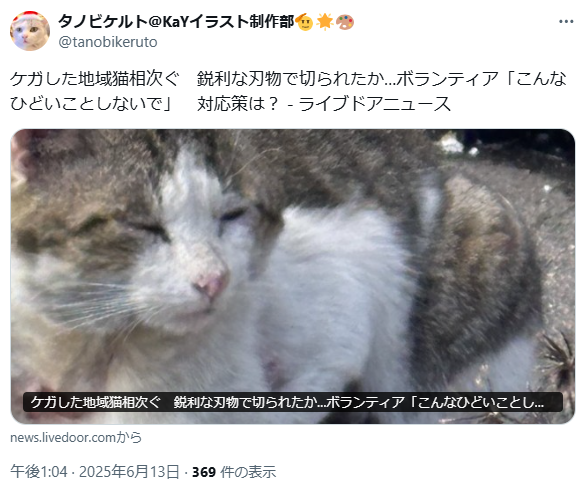This screenshot has width=584, height=490.
Task: Click the 2025年6月13日 post date
Action: [x=129, y=472]
